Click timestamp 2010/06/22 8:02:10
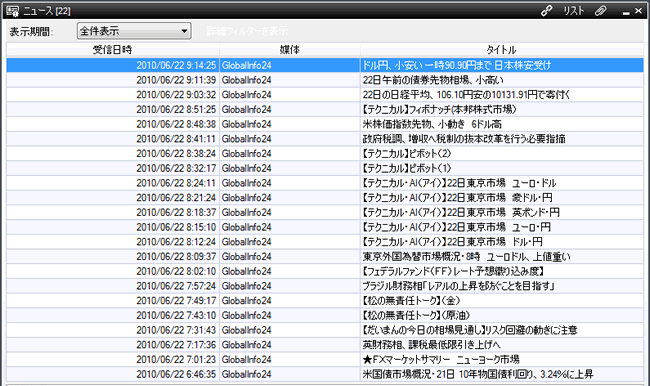Image resolution: width=650 pixels, height=386 pixels. coord(176,271)
